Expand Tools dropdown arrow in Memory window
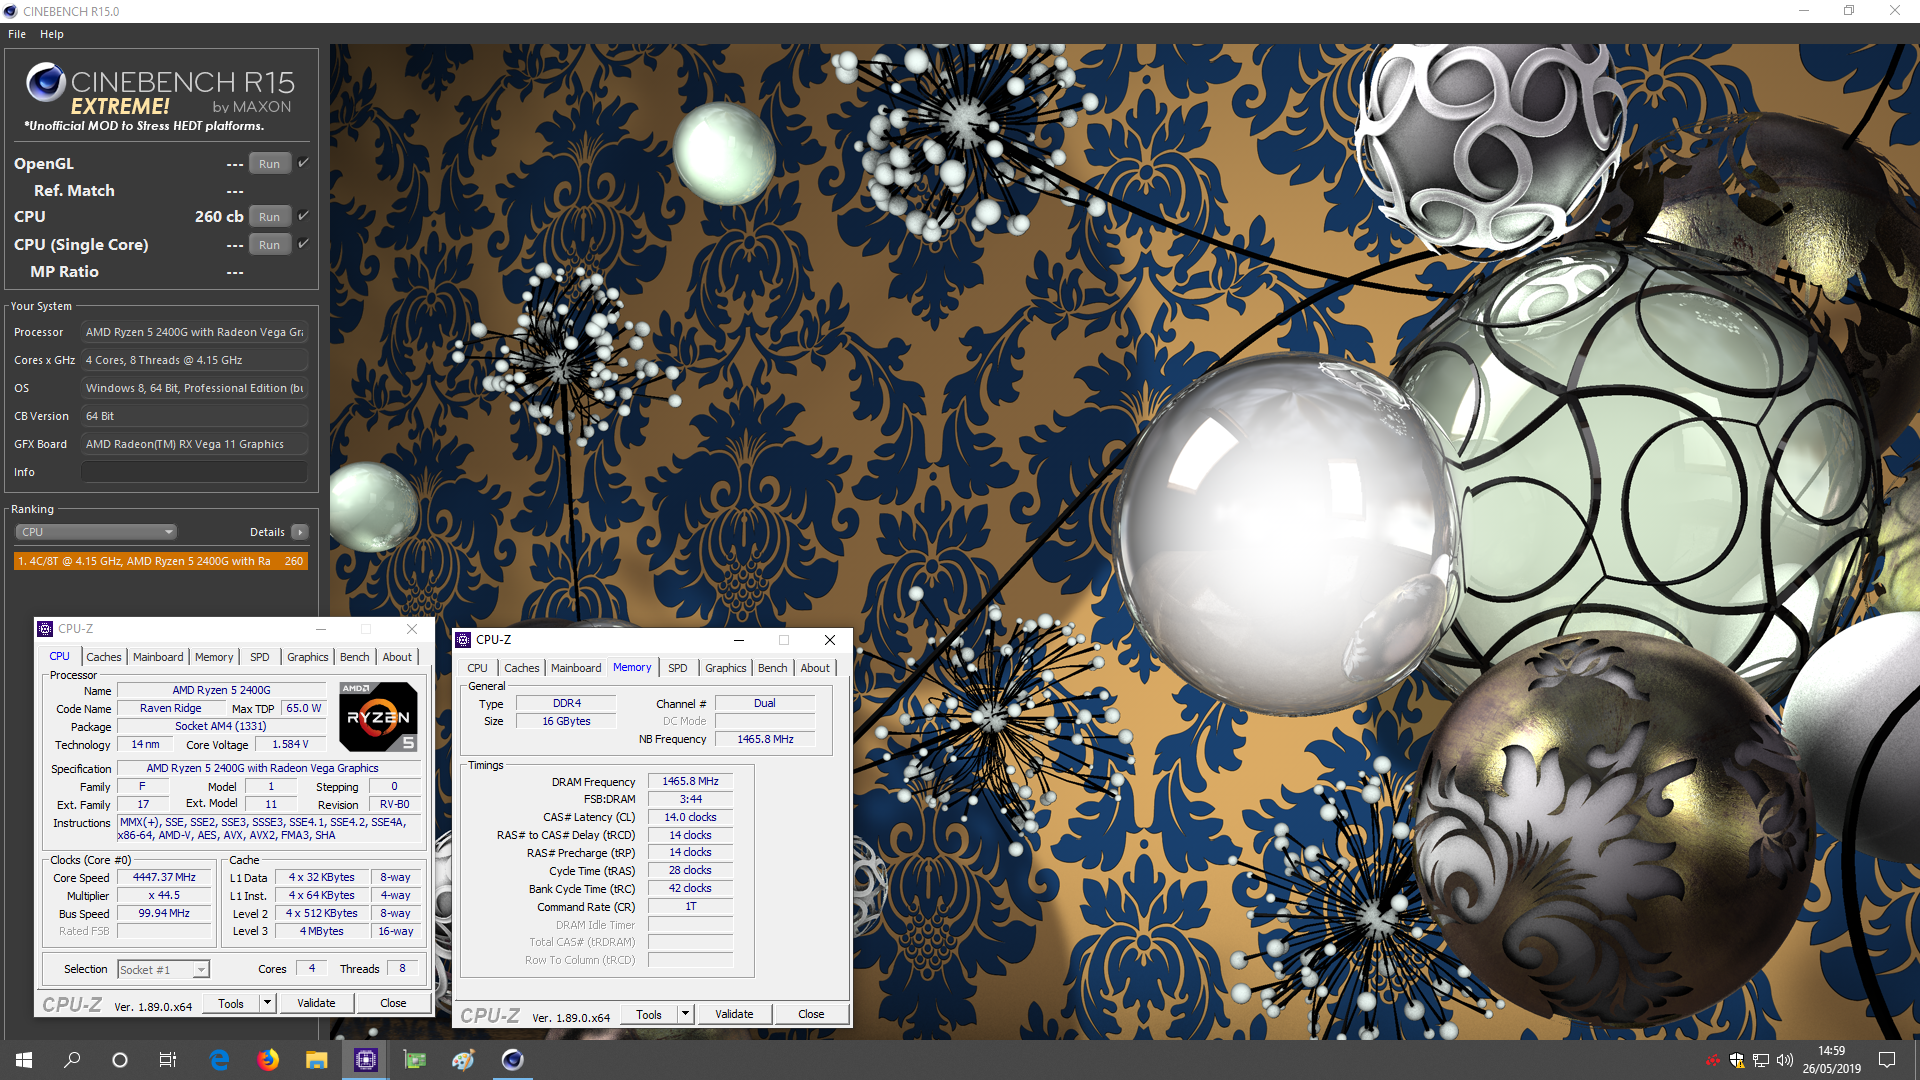 tap(685, 1014)
